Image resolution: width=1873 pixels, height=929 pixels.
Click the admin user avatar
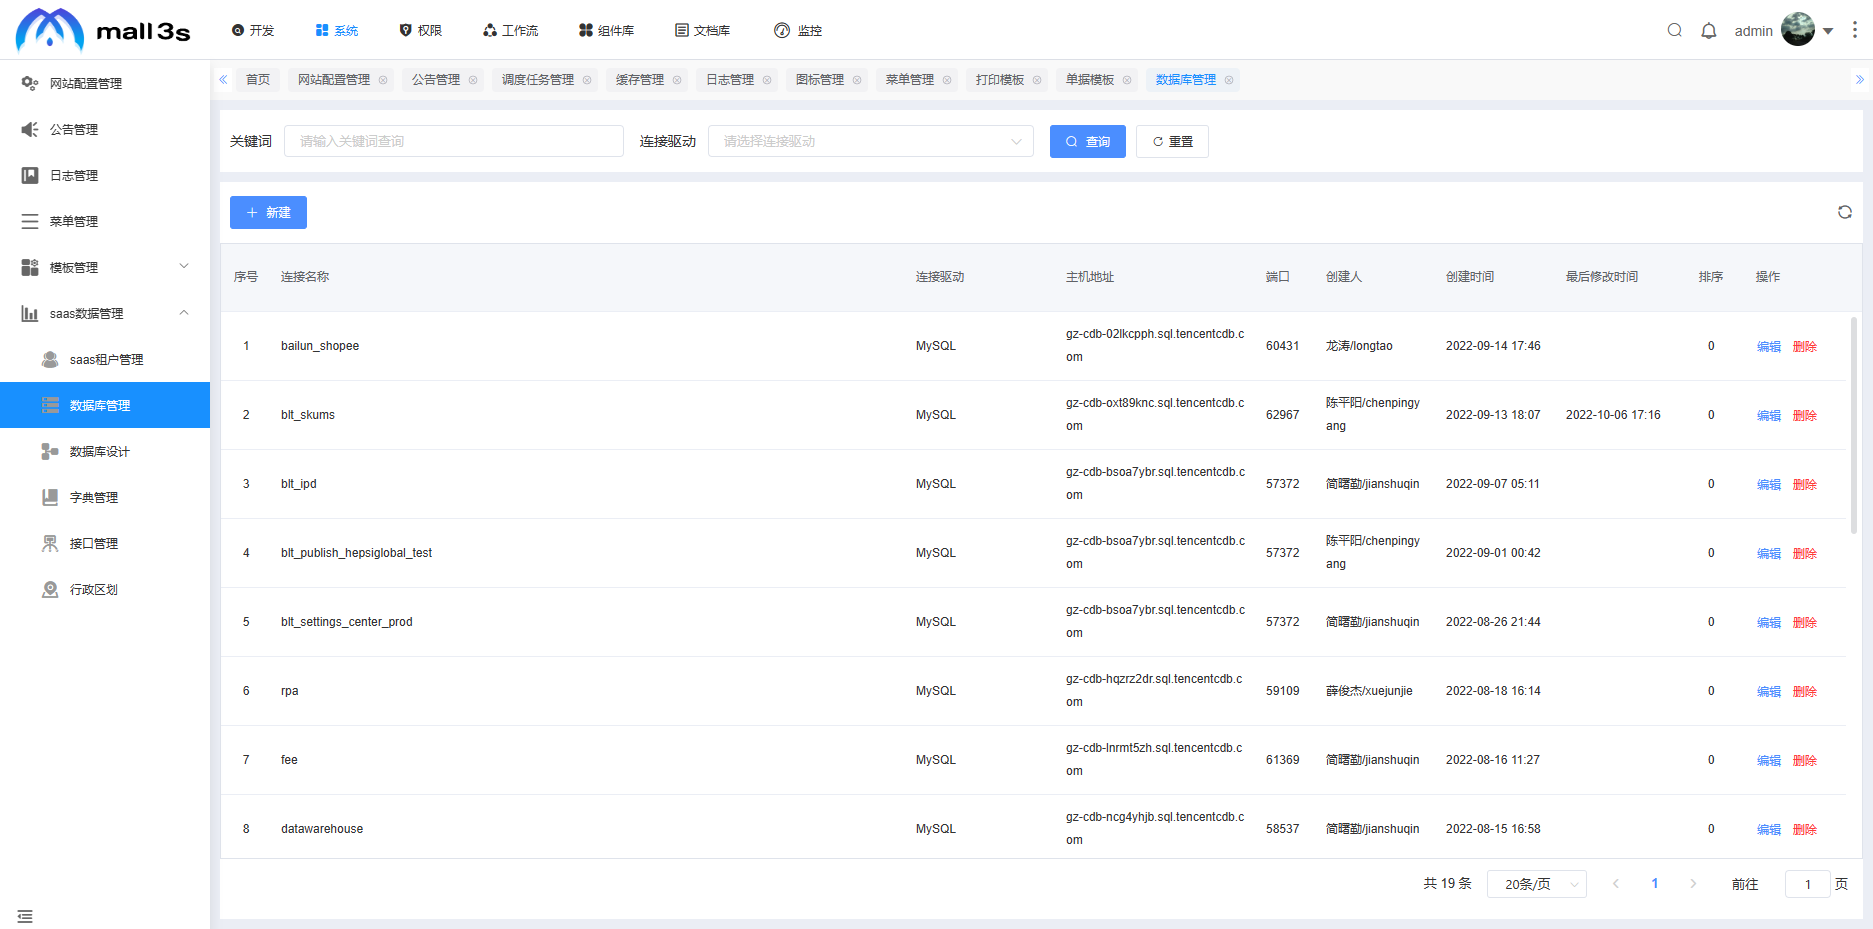(1798, 29)
